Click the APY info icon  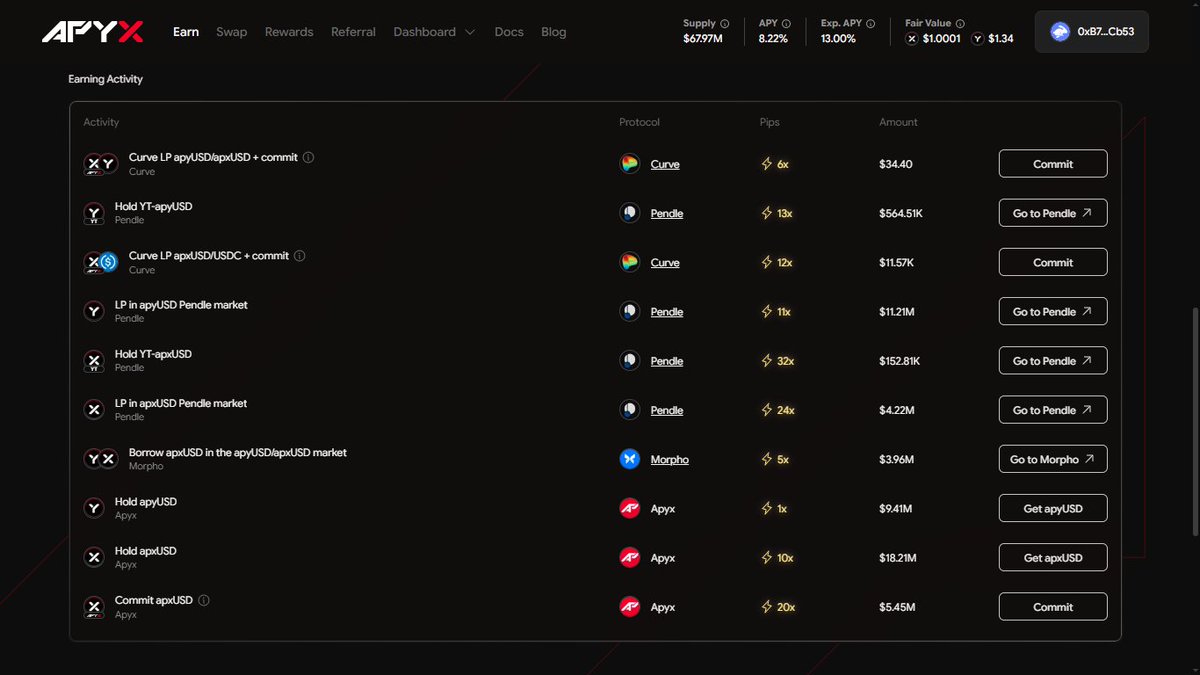pos(786,23)
